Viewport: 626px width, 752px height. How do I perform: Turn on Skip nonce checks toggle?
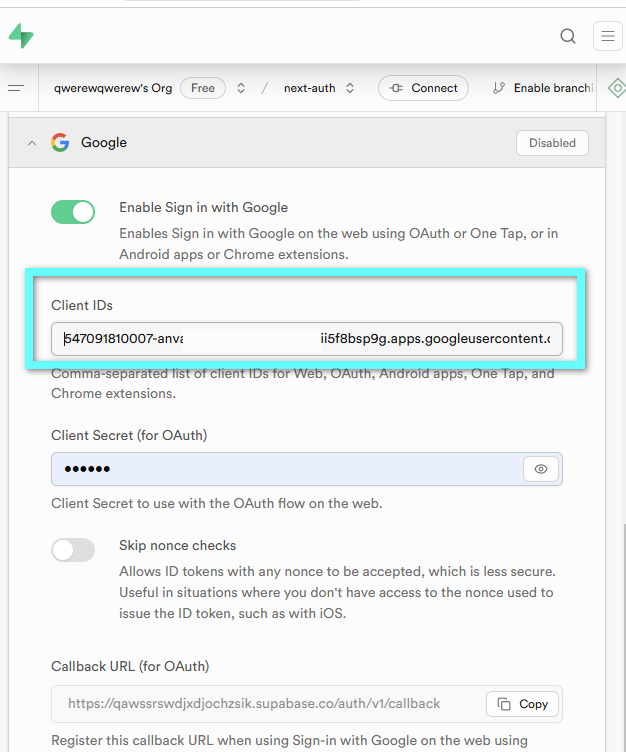point(73,550)
